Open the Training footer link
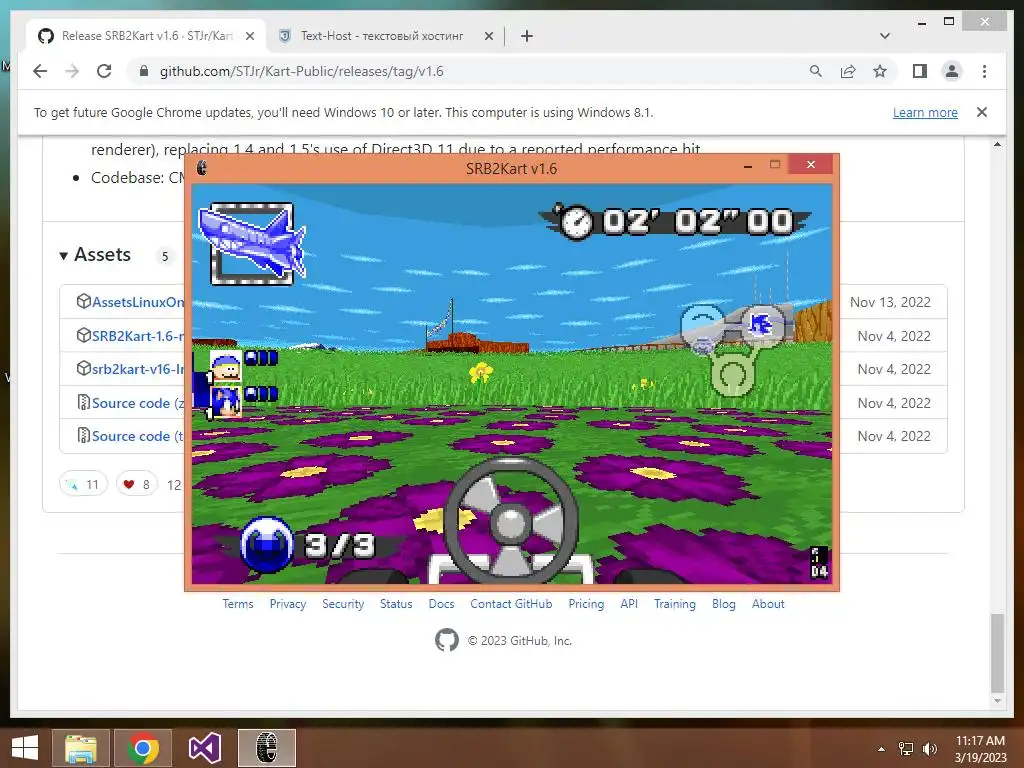The image size is (1024, 768). pos(675,603)
